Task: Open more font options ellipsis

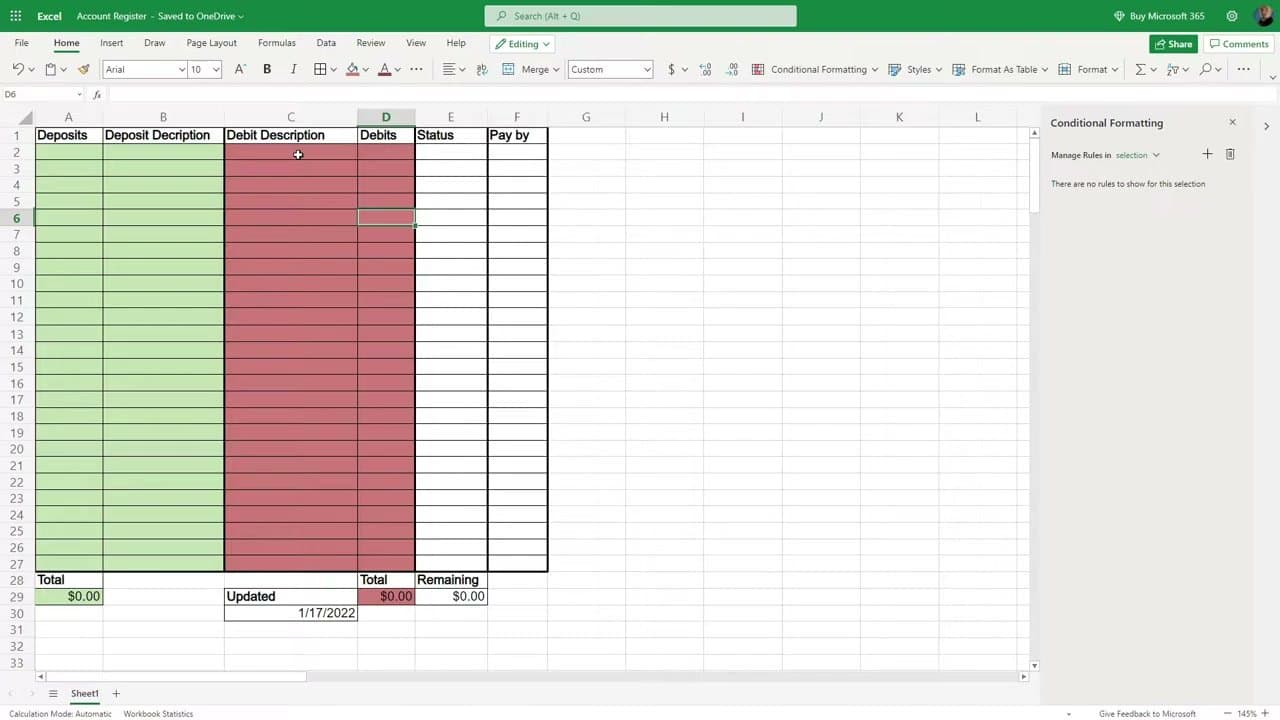Action: pyautogui.click(x=416, y=69)
